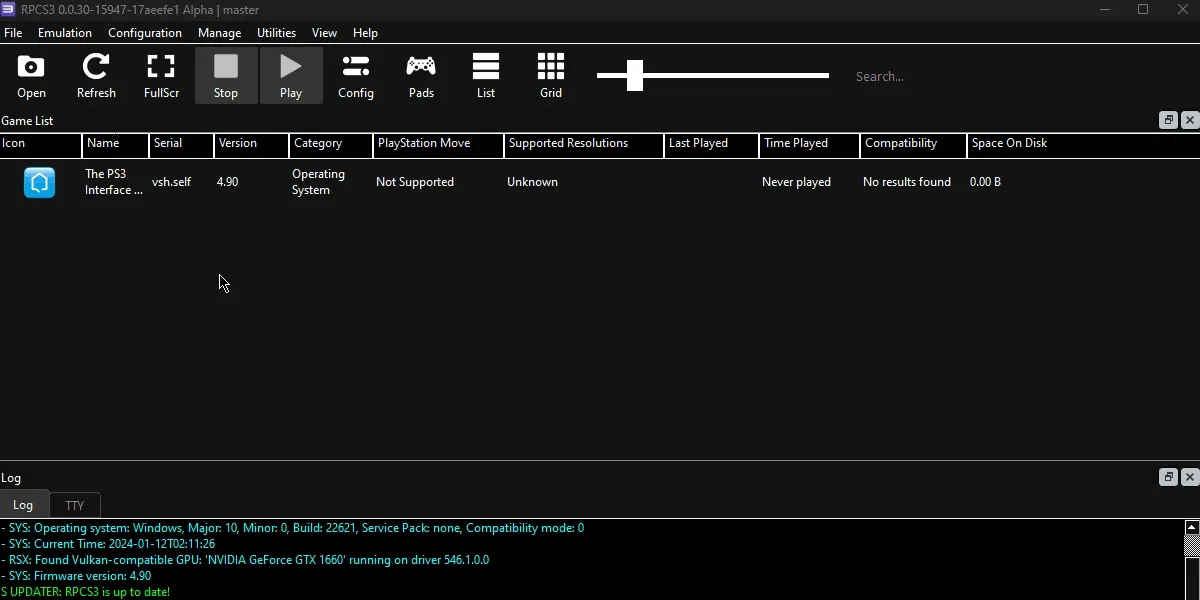1200x600 pixels.
Task: Switch to the TTY tab
Action: (74, 505)
